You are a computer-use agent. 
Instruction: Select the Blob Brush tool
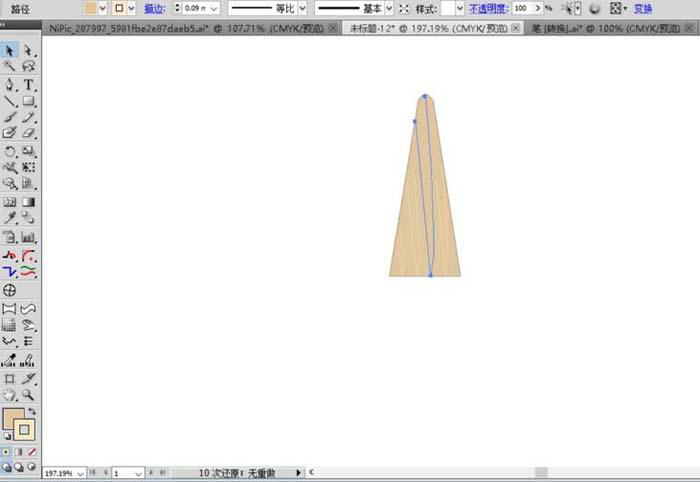pos(9,133)
